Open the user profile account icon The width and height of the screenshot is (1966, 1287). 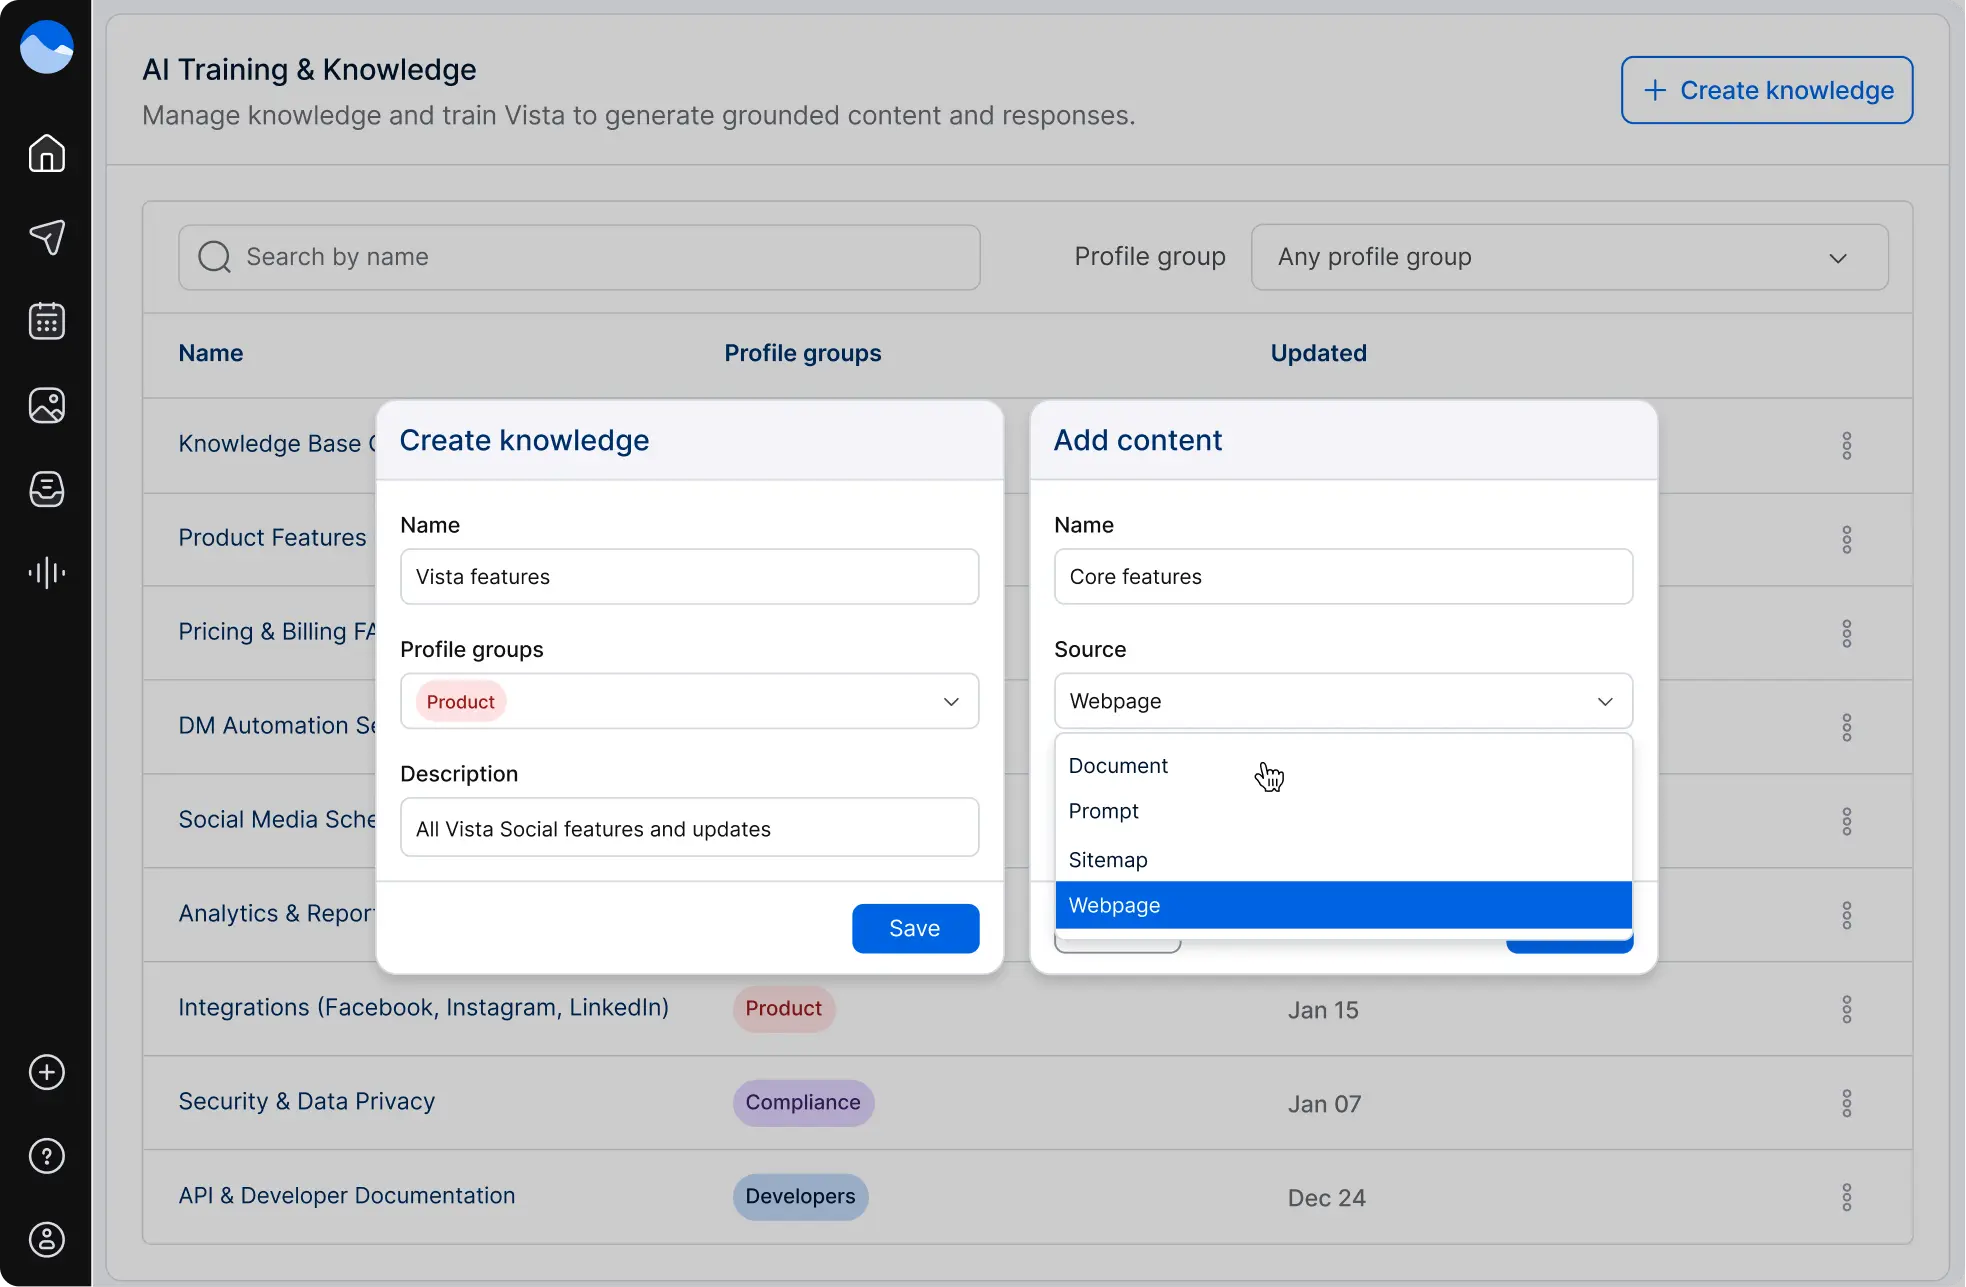[x=47, y=1240]
